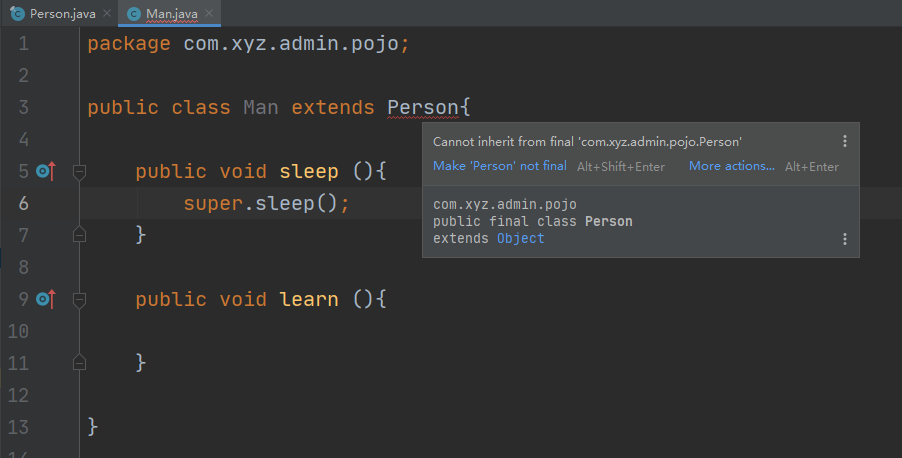Click fold end marker at line 11
The image size is (902, 458).
[79, 362]
